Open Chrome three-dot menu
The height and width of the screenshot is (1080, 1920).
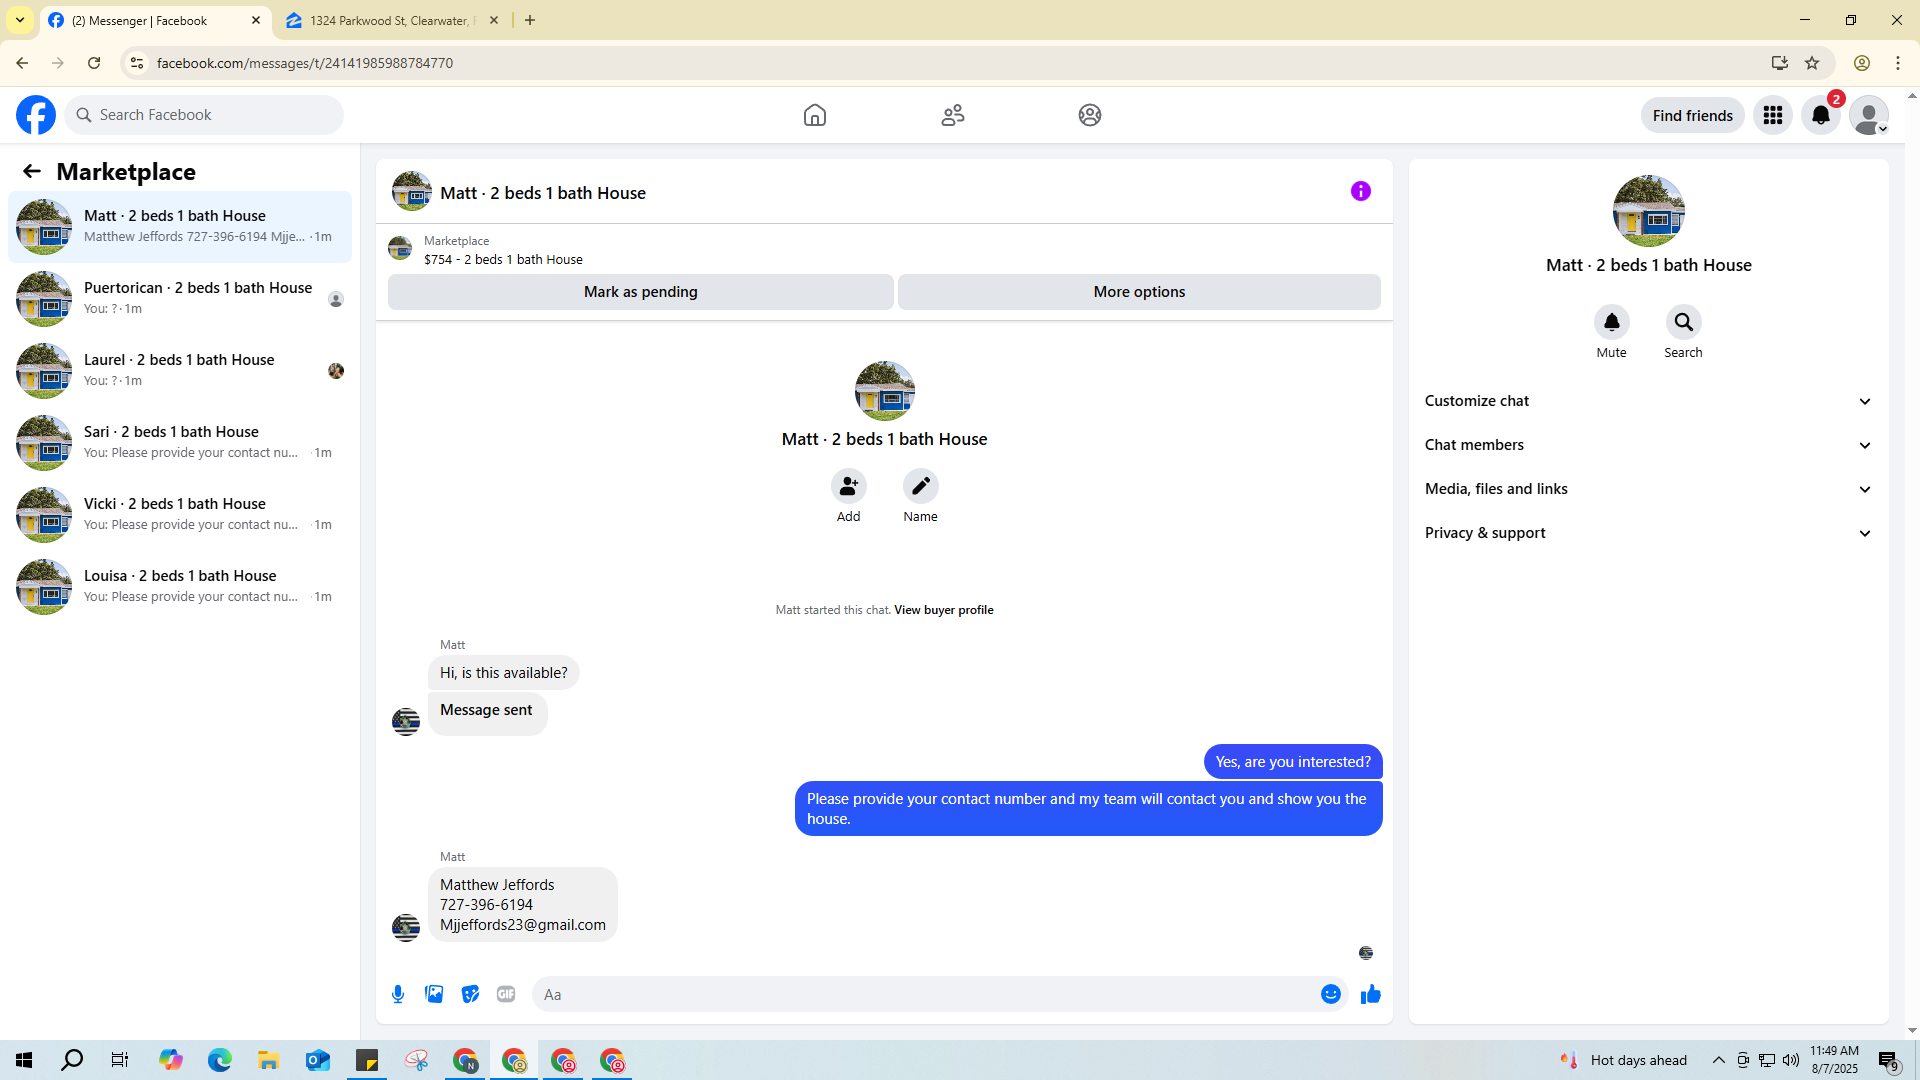1898,63
